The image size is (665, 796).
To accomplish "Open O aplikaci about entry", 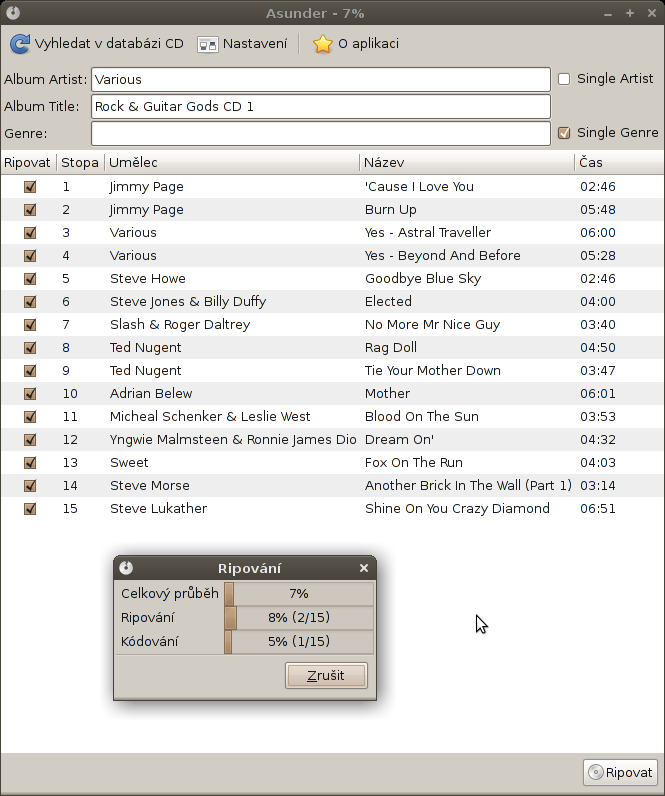I will (356, 44).
